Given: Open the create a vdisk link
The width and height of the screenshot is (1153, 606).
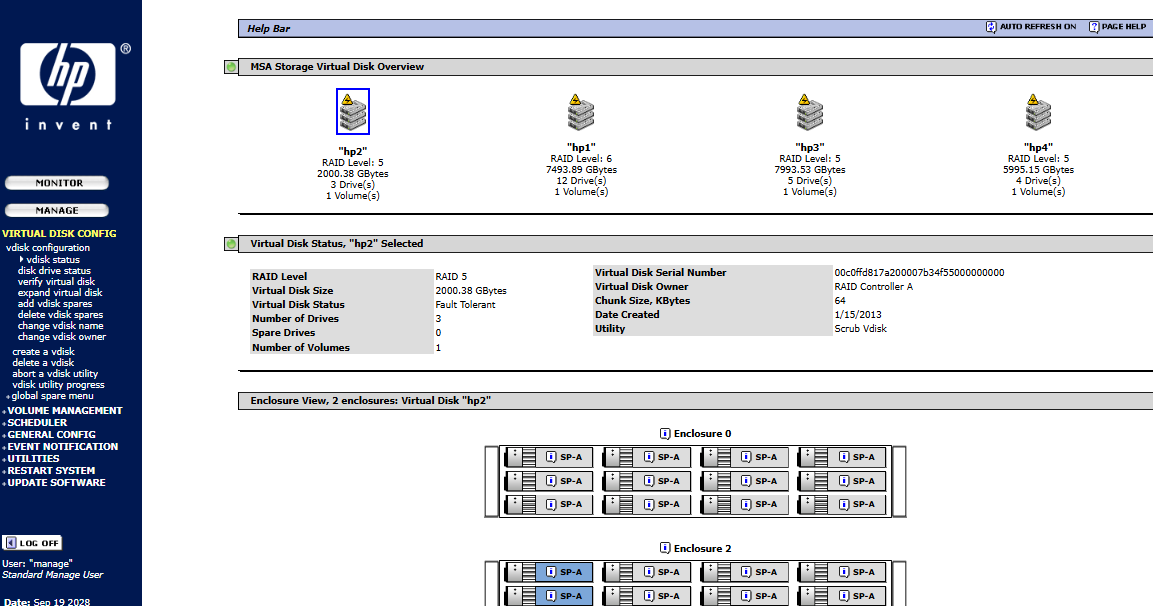Looking at the screenshot, I should click(x=43, y=352).
